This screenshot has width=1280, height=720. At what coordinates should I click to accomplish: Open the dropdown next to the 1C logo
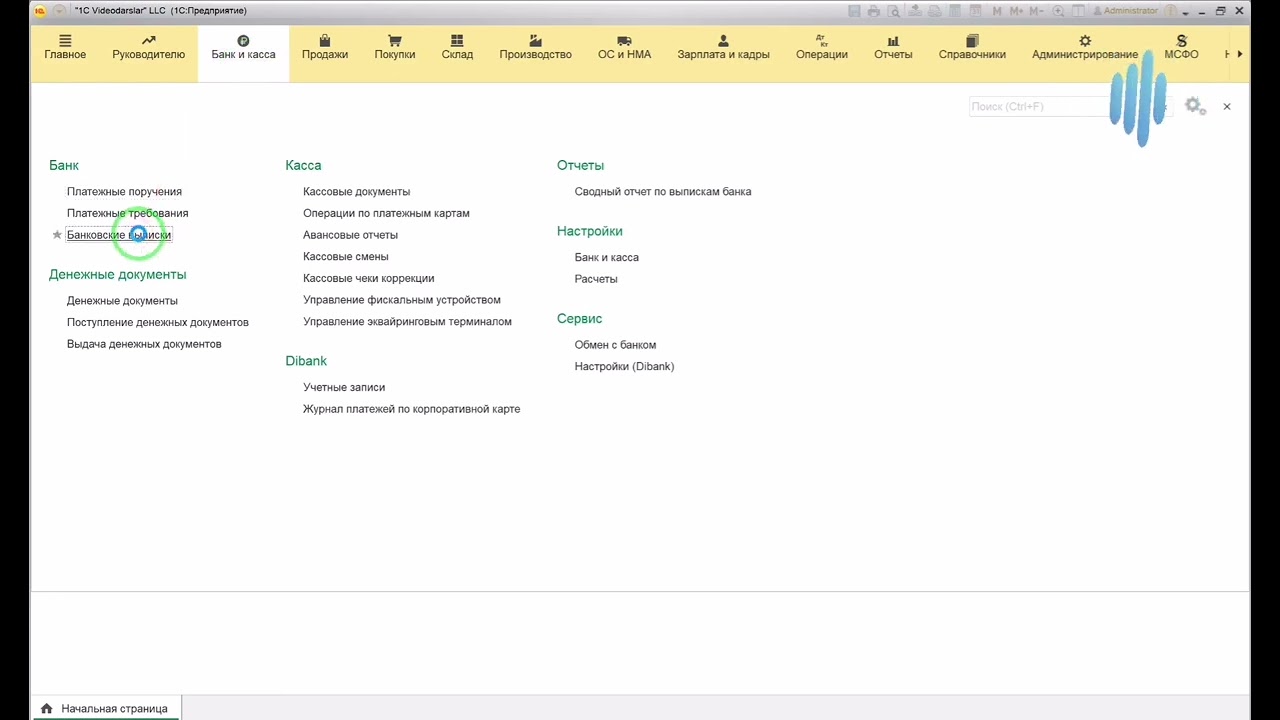click(59, 11)
